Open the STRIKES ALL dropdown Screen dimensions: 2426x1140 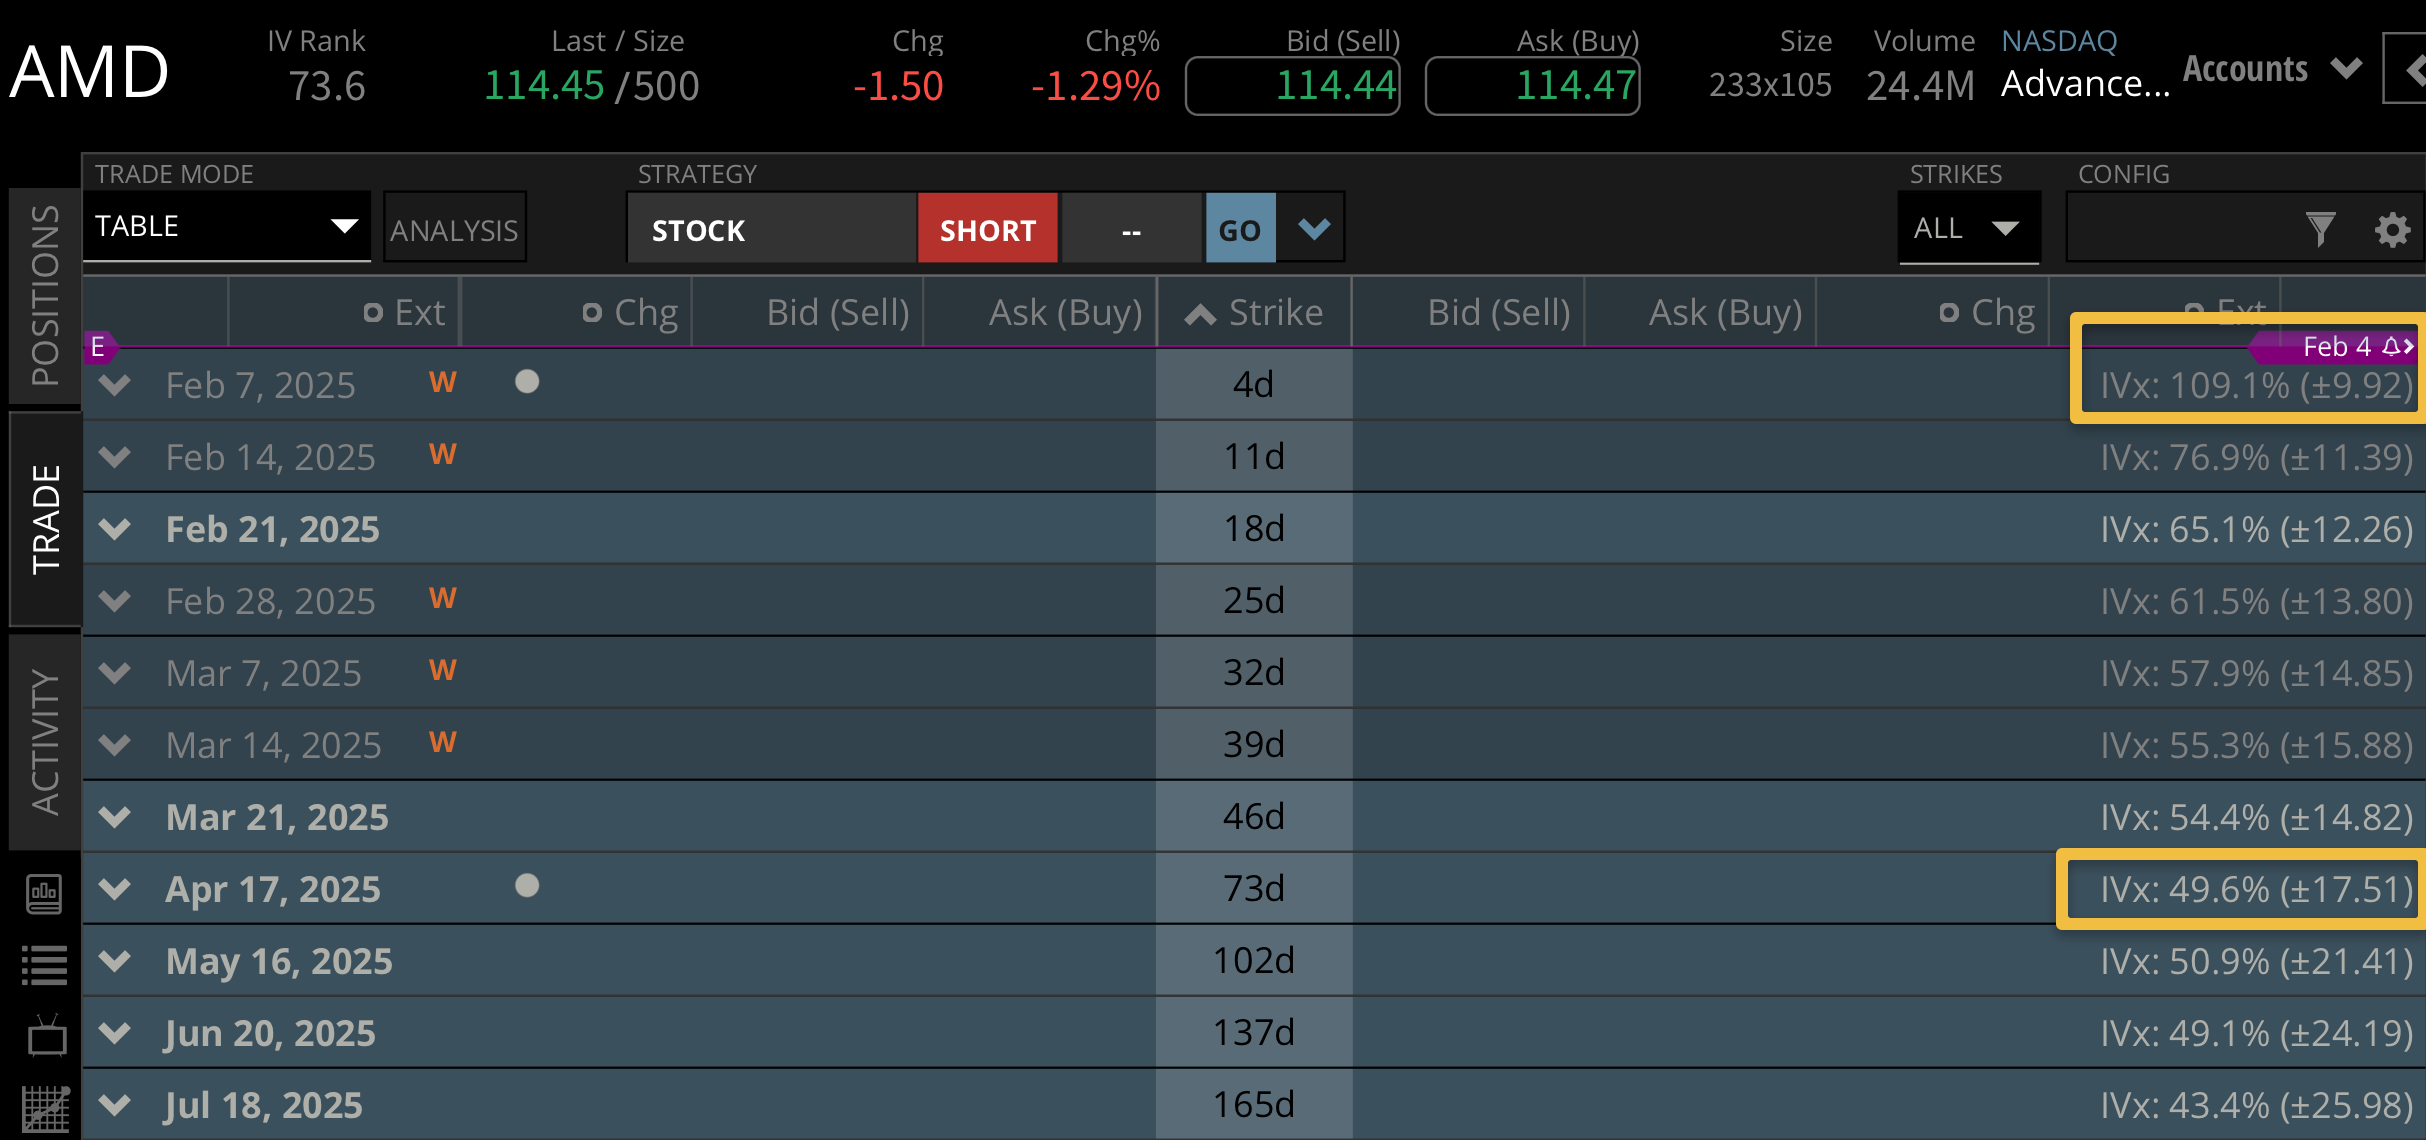click(x=1968, y=228)
